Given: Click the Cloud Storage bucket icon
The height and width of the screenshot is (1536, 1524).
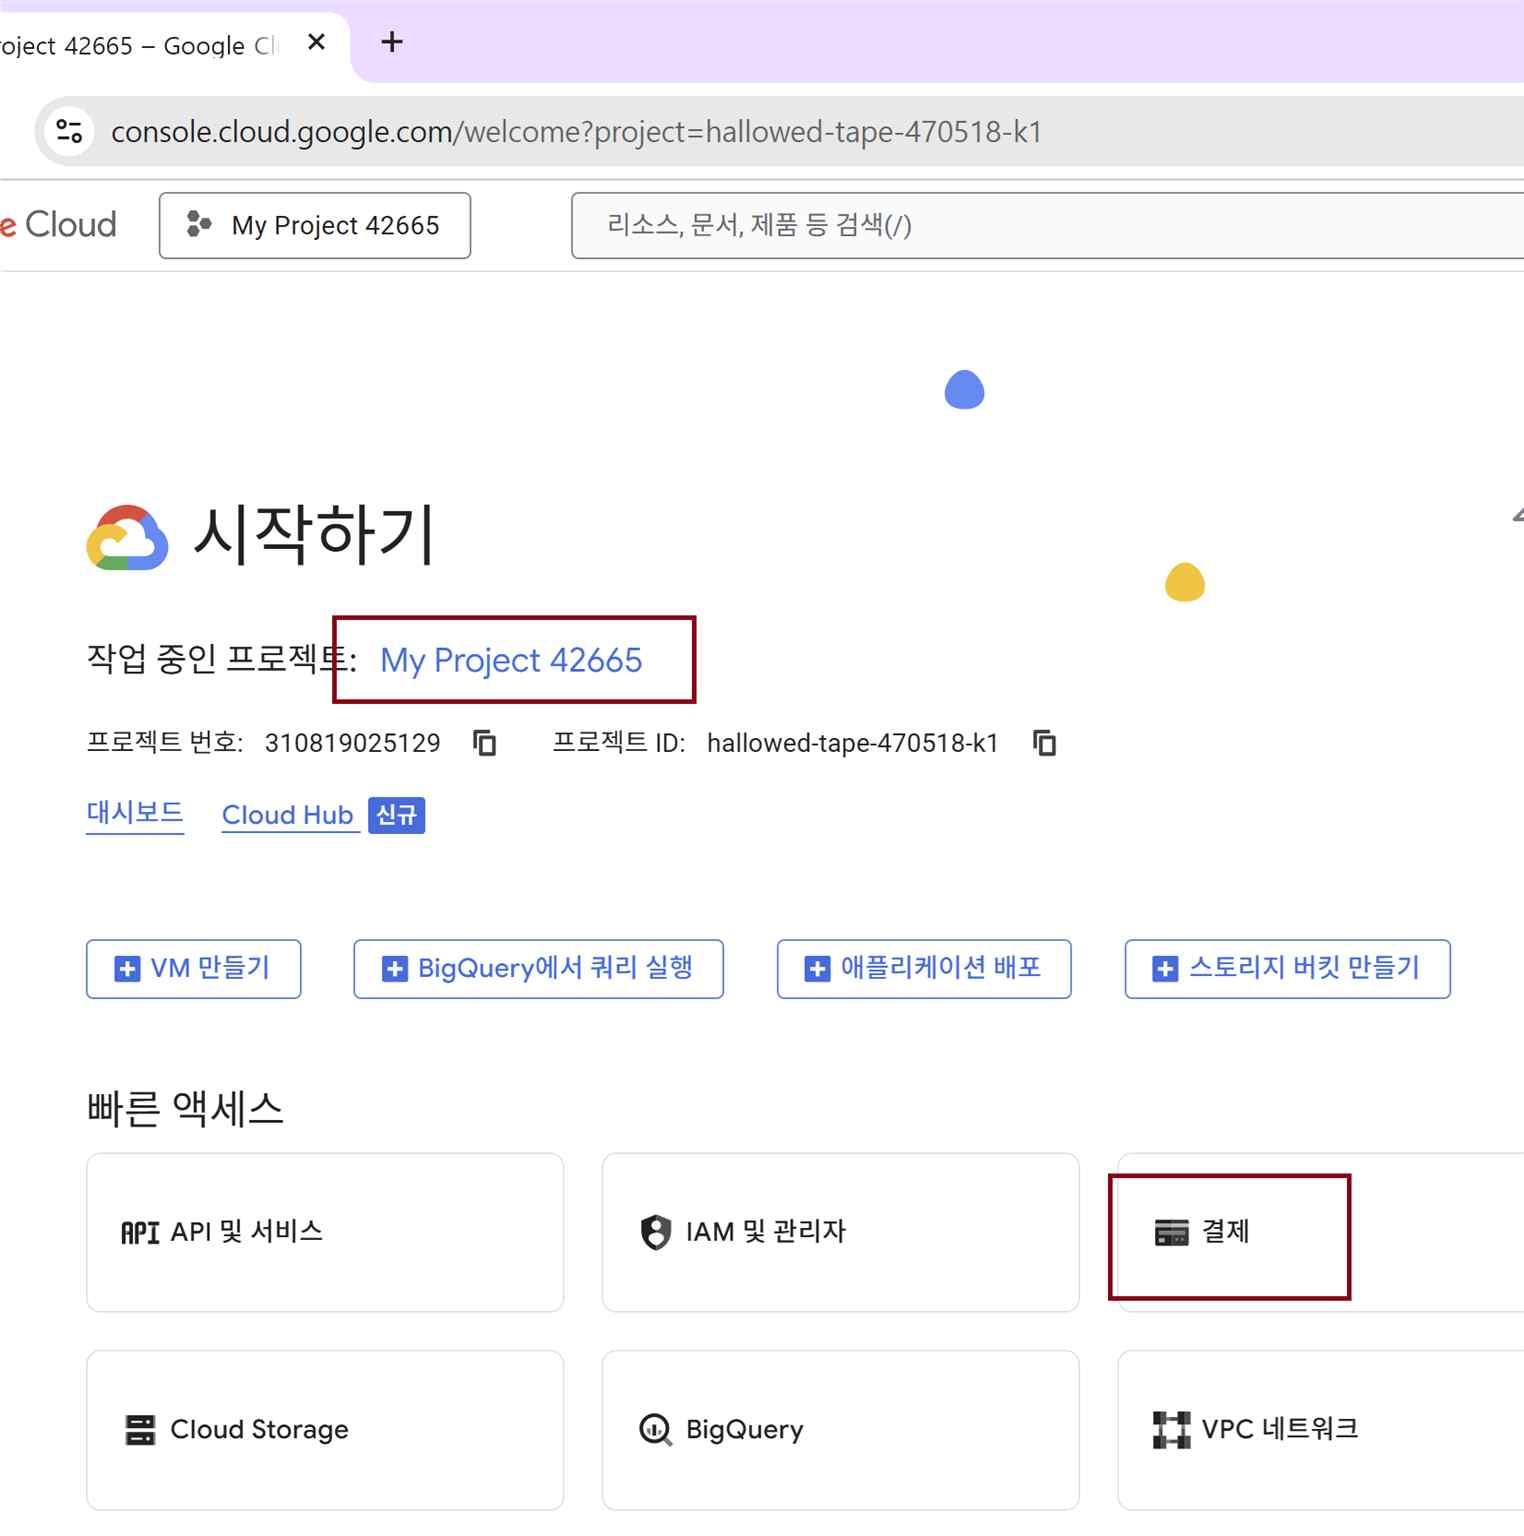Looking at the screenshot, I should click(x=140, y=1430).
